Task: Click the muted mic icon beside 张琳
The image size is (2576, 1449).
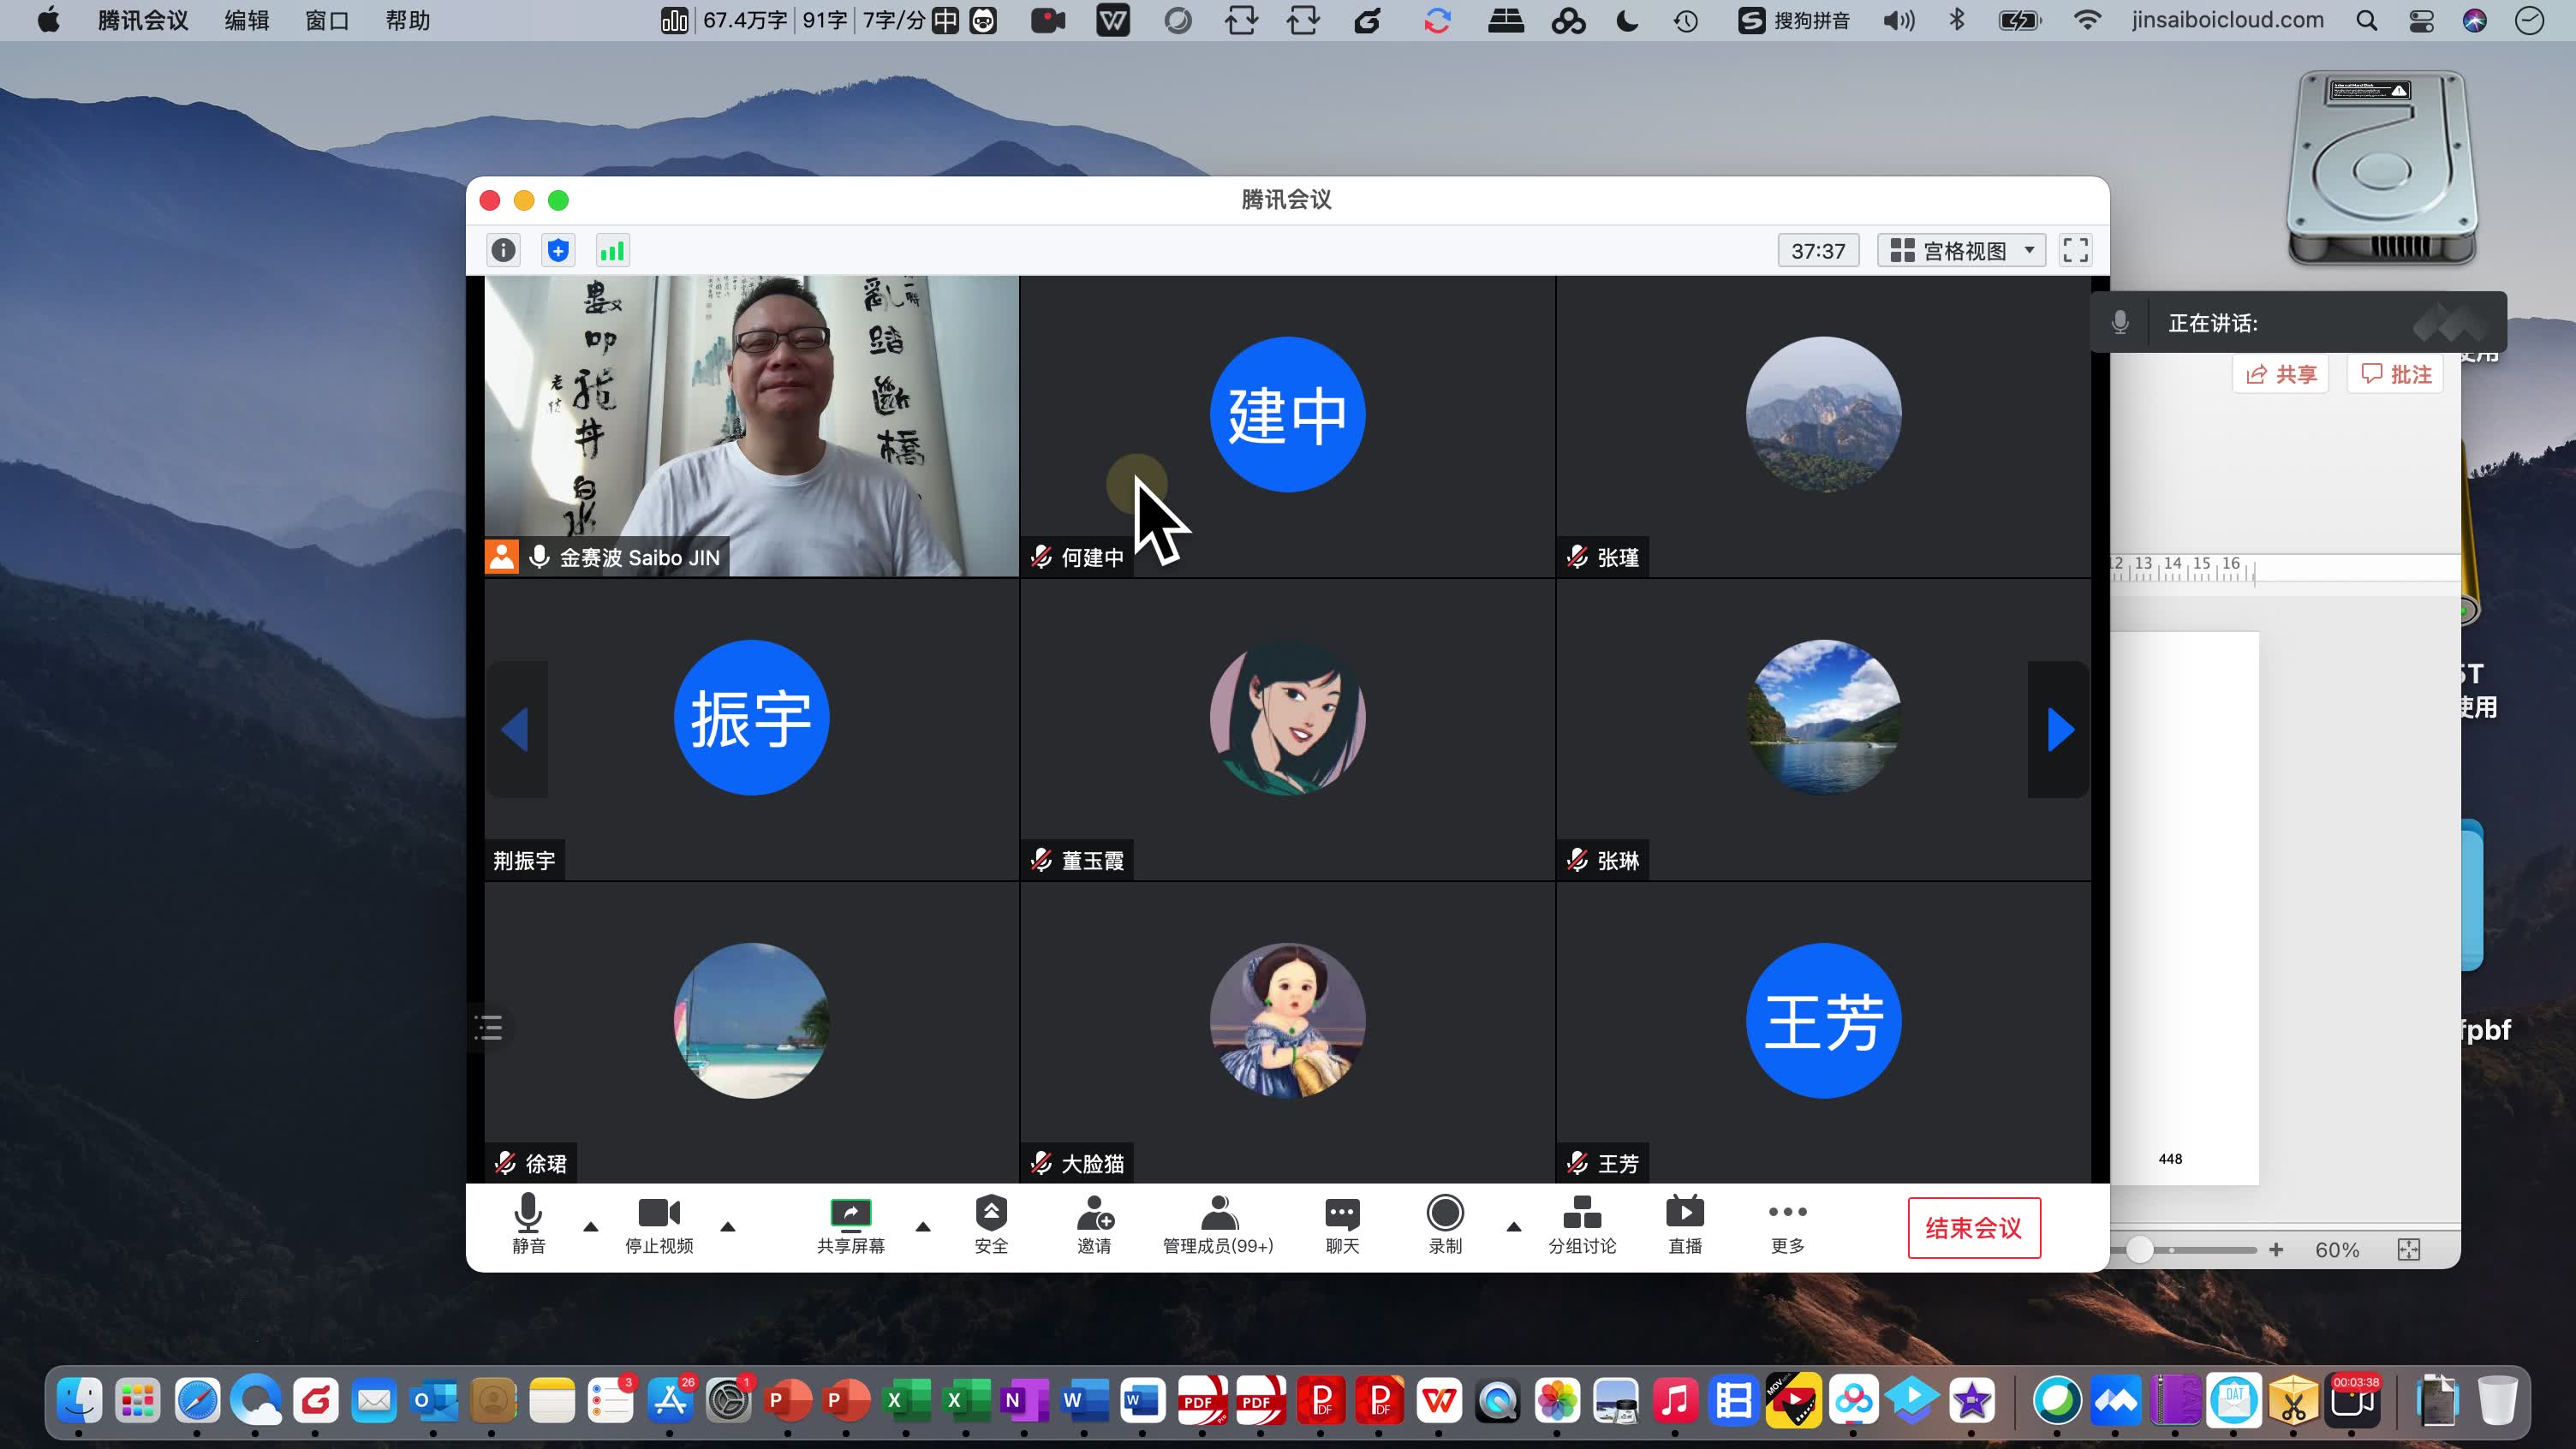Action: (x=1577, y=860)
